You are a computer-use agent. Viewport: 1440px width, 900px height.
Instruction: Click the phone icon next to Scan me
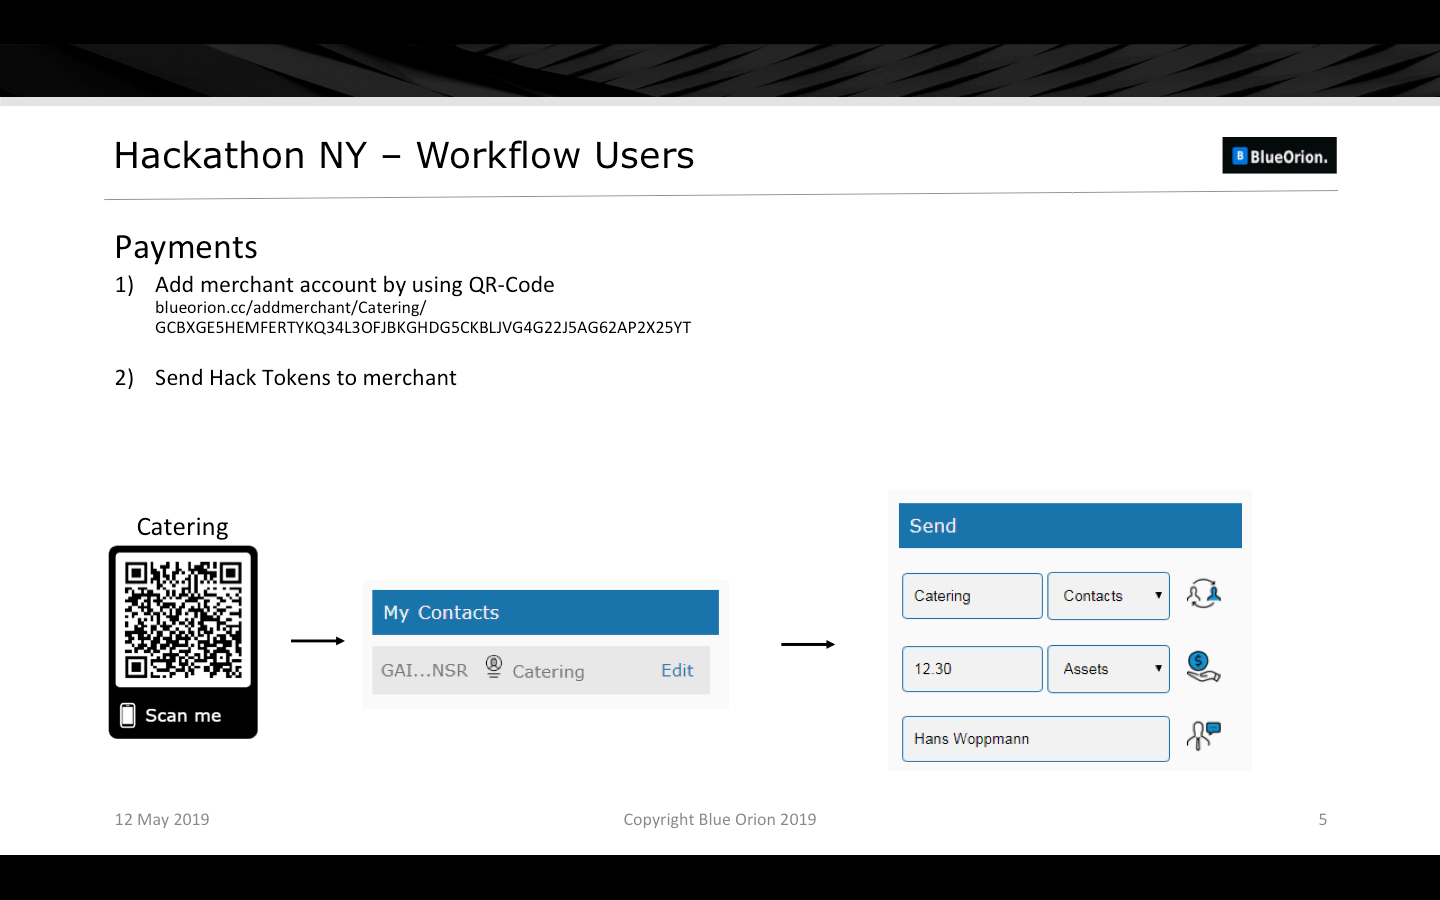point(128,715)
